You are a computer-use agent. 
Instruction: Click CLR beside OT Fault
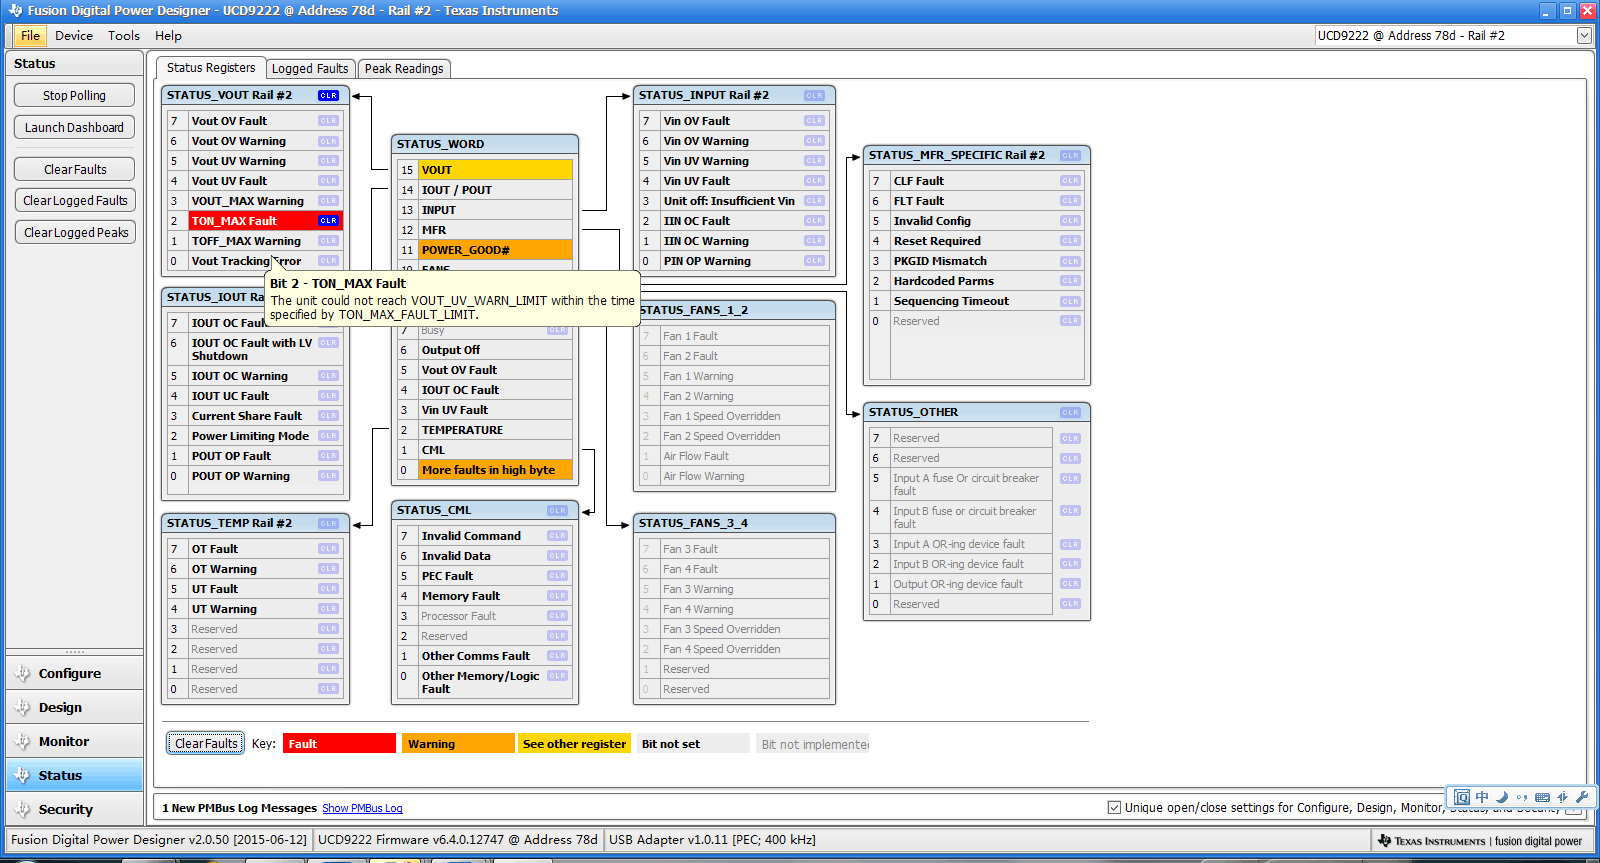pos(328,549)
